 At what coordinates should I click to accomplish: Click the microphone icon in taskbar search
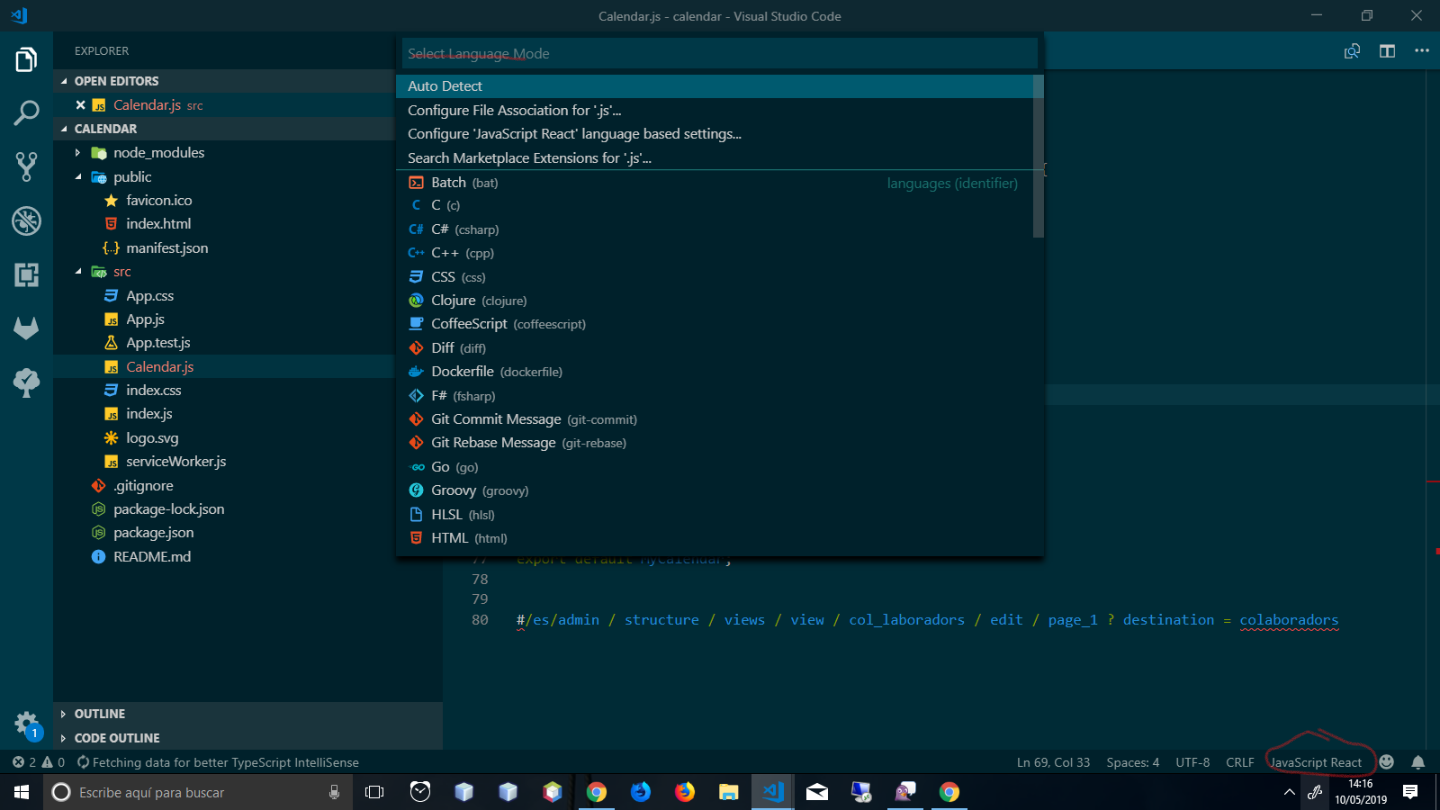pyautogui.click(x=334, y=792)
